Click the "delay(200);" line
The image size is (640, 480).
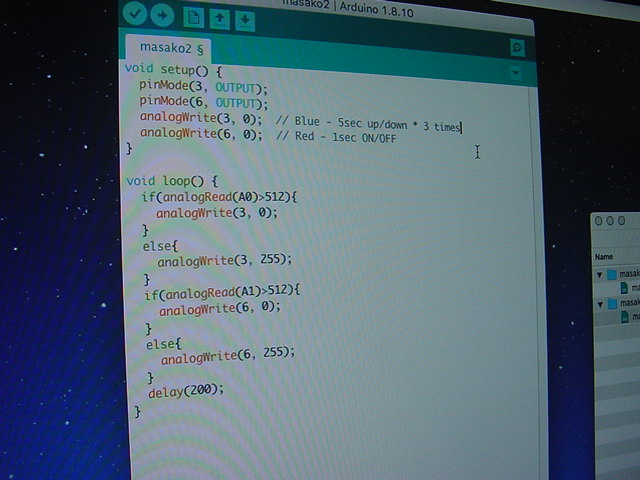click(186, 391)
